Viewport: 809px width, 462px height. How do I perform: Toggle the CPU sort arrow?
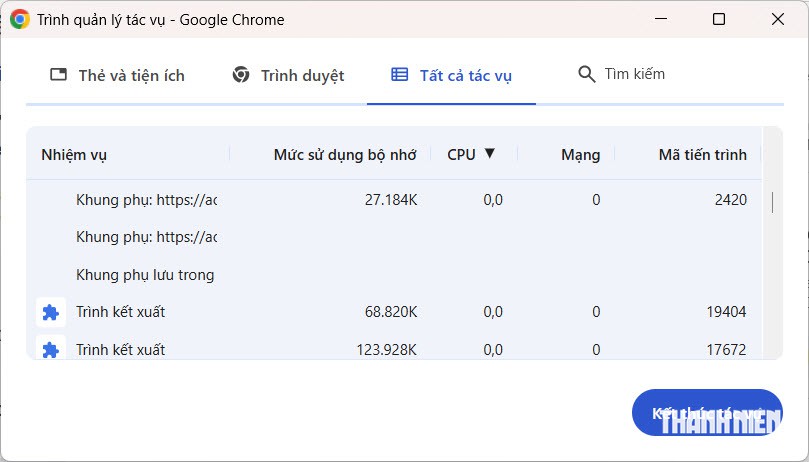[x=490, y=153]
